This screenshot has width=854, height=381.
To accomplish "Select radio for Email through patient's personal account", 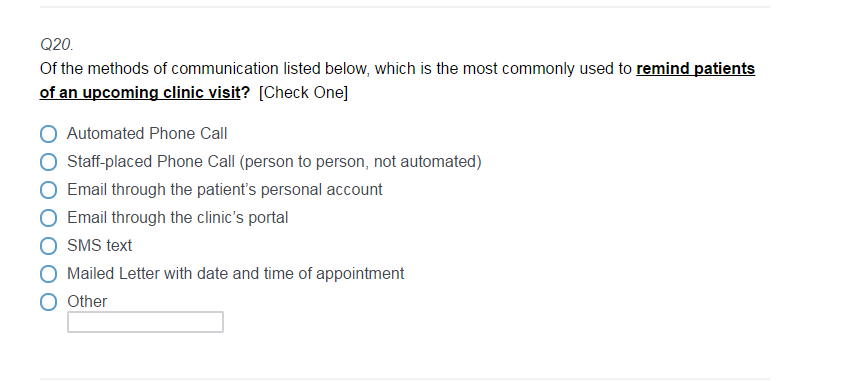I will 48,190.
